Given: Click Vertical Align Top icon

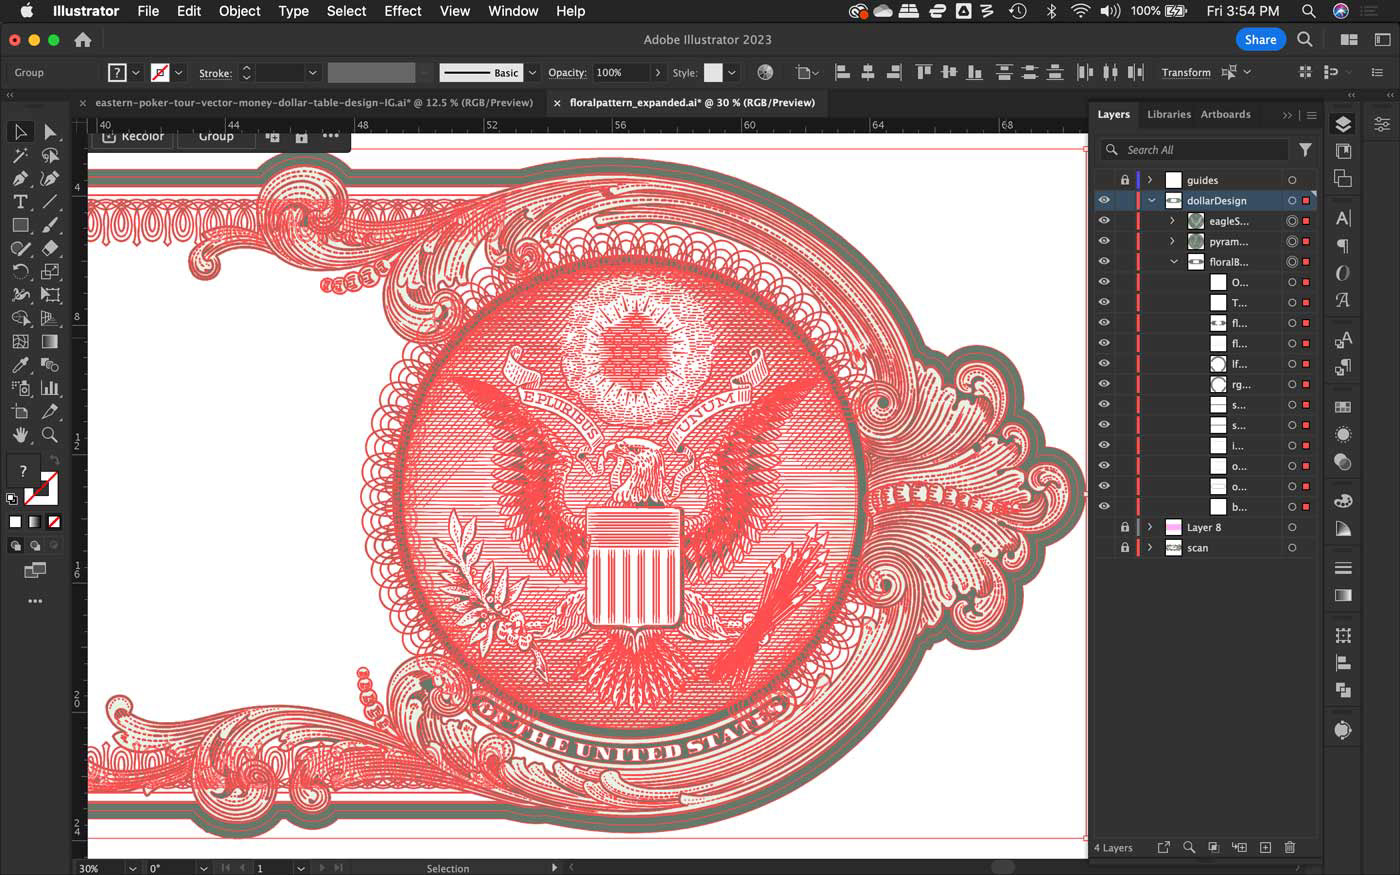Looking at the screenshot, I should coord(923,72).
